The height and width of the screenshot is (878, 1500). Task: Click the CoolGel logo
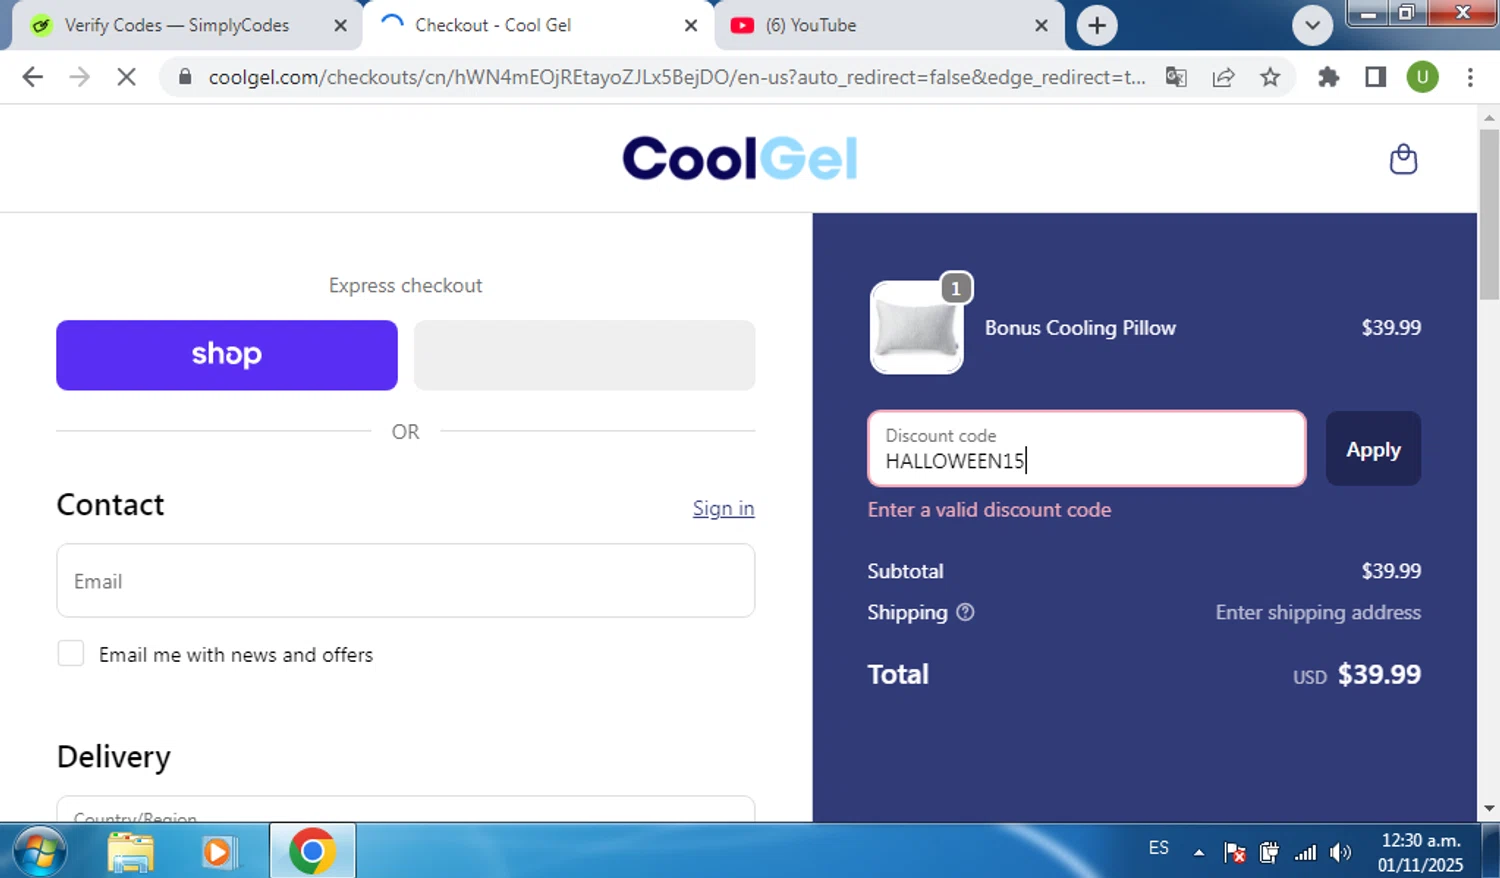[x=740, y=158]
